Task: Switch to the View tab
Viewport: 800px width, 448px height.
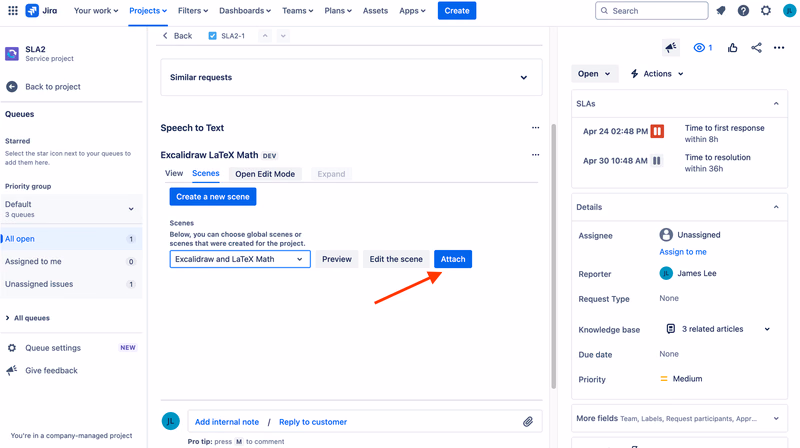Action: 174,173
